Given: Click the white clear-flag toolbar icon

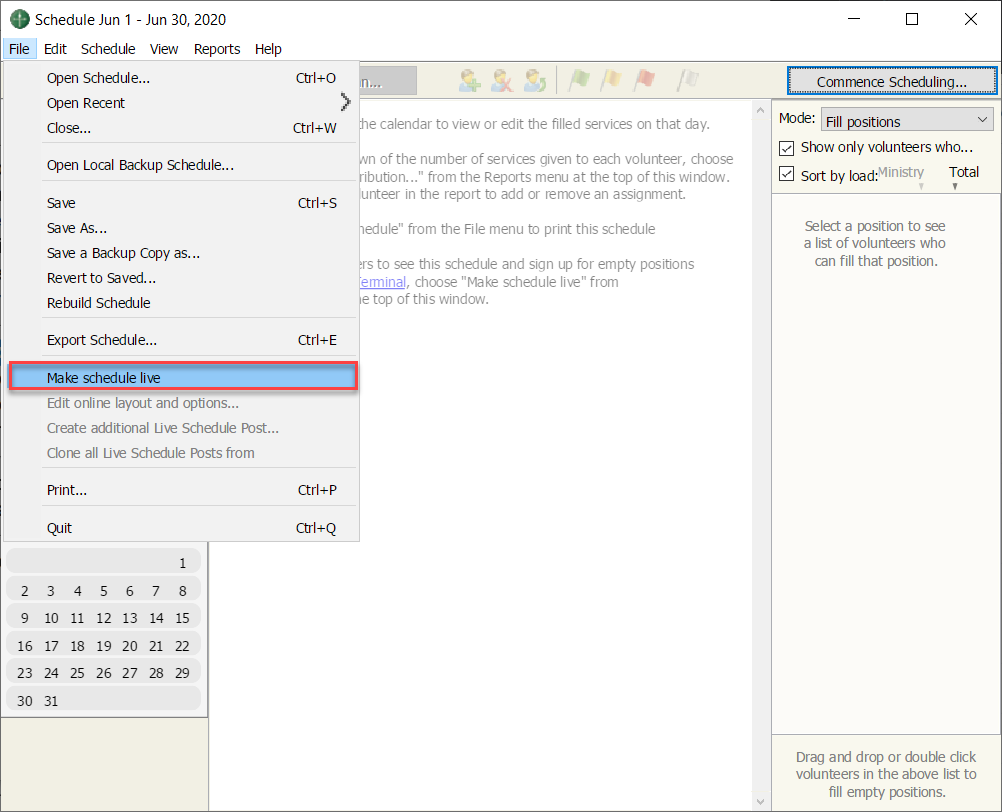Looking at the screenshot, I should pos(688,81).
